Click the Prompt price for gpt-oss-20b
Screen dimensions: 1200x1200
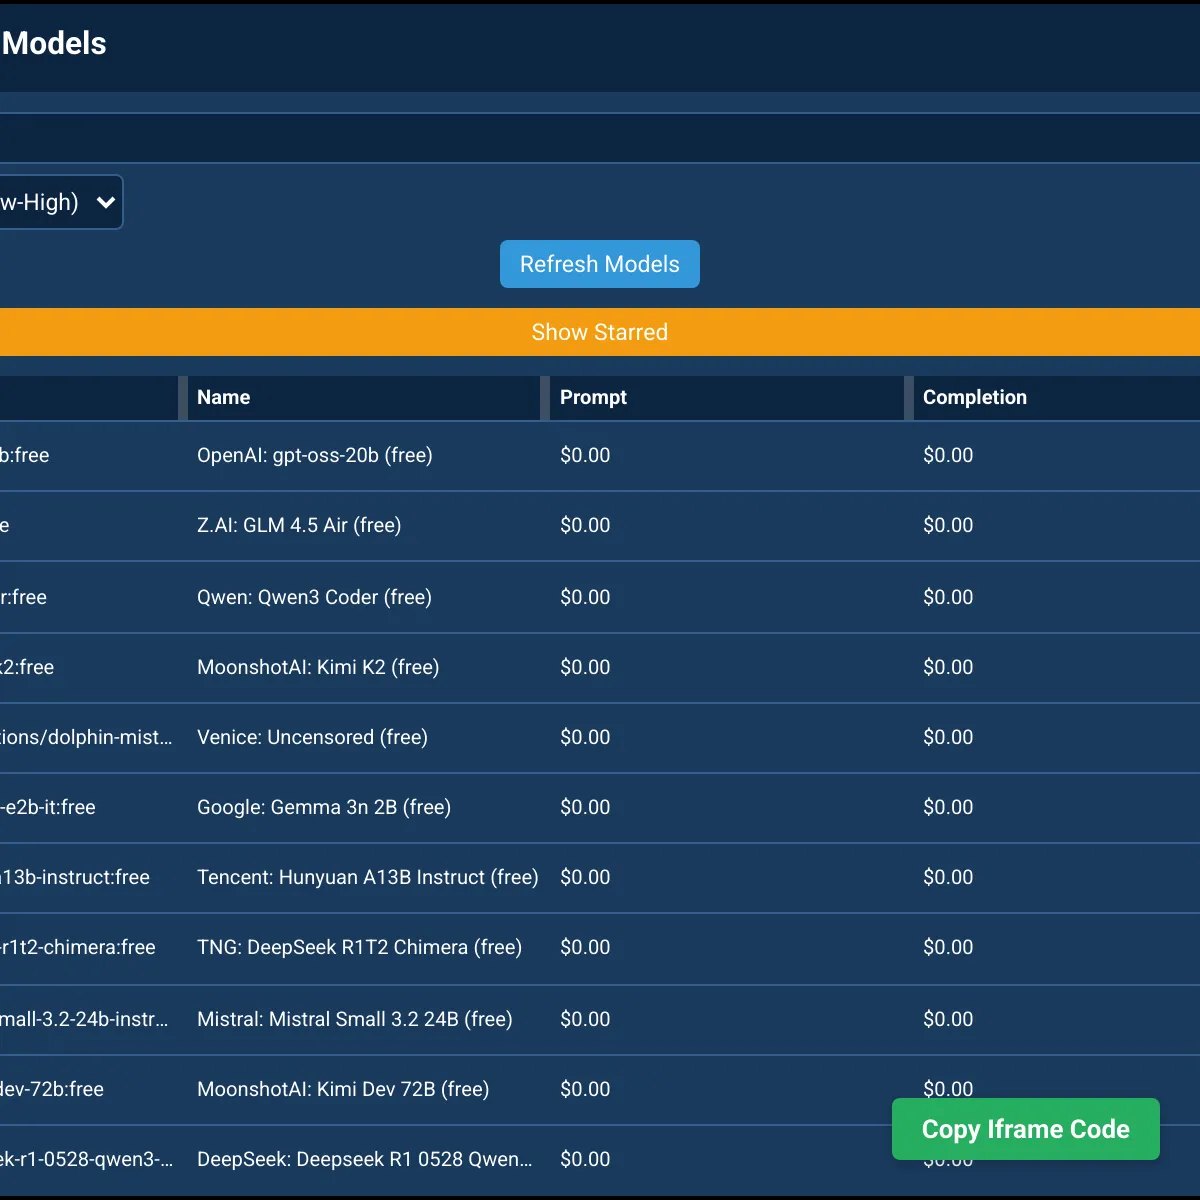point(585,455)
